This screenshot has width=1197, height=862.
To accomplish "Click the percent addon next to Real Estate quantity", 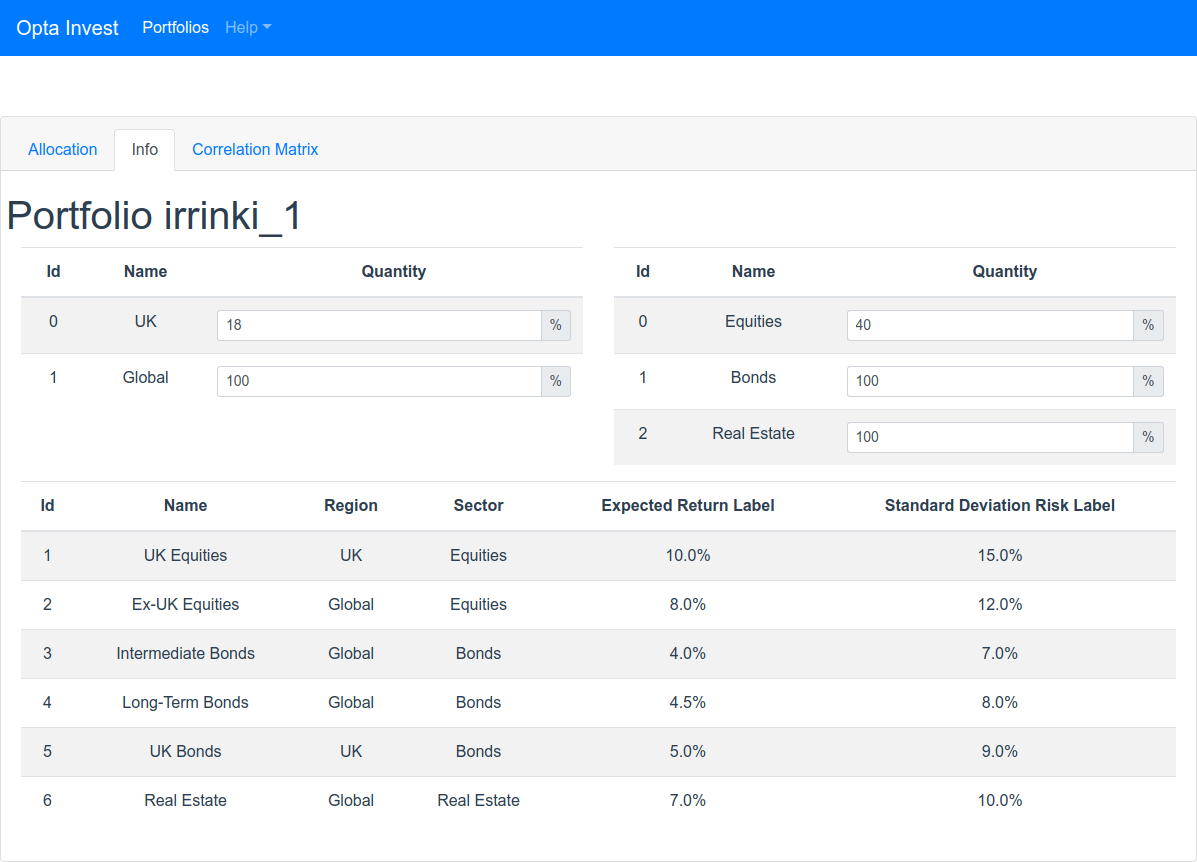I will tap(1148, 437).
